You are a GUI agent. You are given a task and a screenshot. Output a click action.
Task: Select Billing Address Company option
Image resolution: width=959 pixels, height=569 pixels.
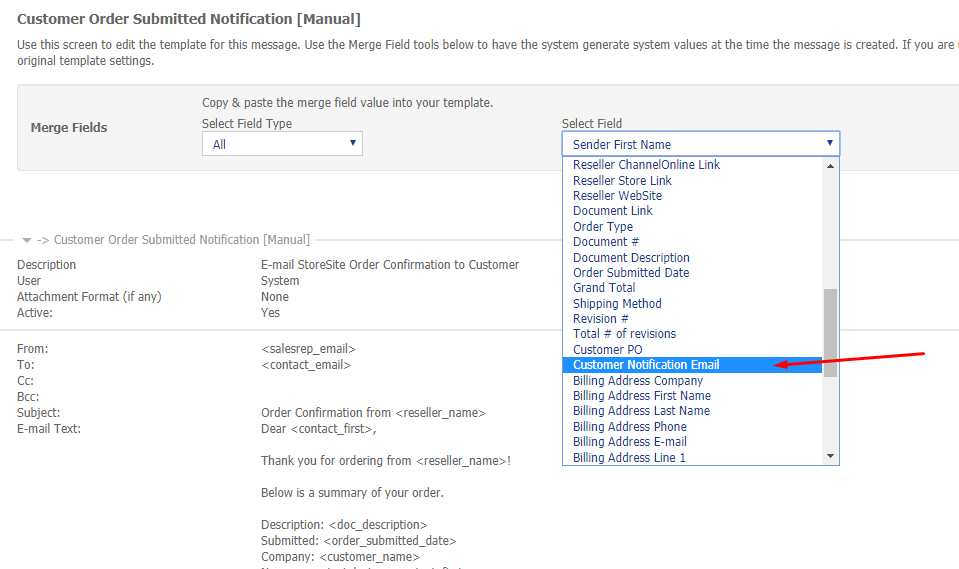[638, 381]
